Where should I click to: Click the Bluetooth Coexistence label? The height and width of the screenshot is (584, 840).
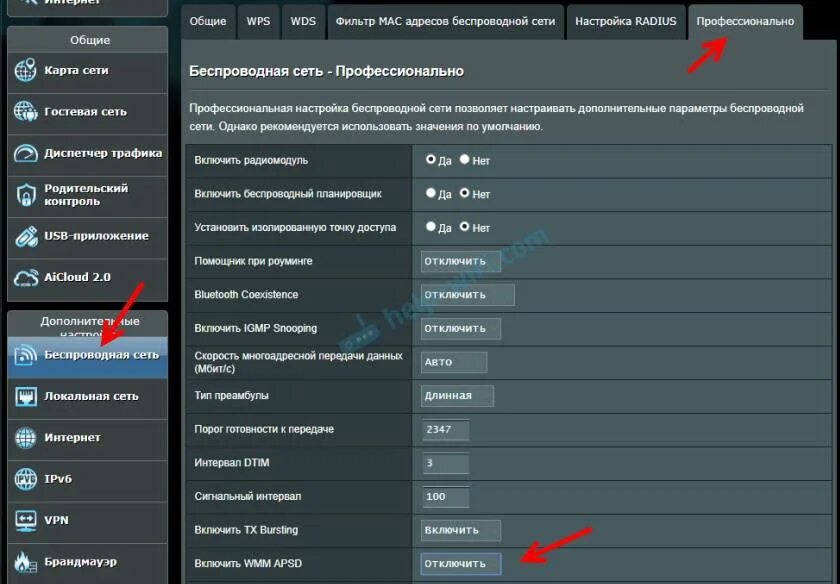point(246,295)
